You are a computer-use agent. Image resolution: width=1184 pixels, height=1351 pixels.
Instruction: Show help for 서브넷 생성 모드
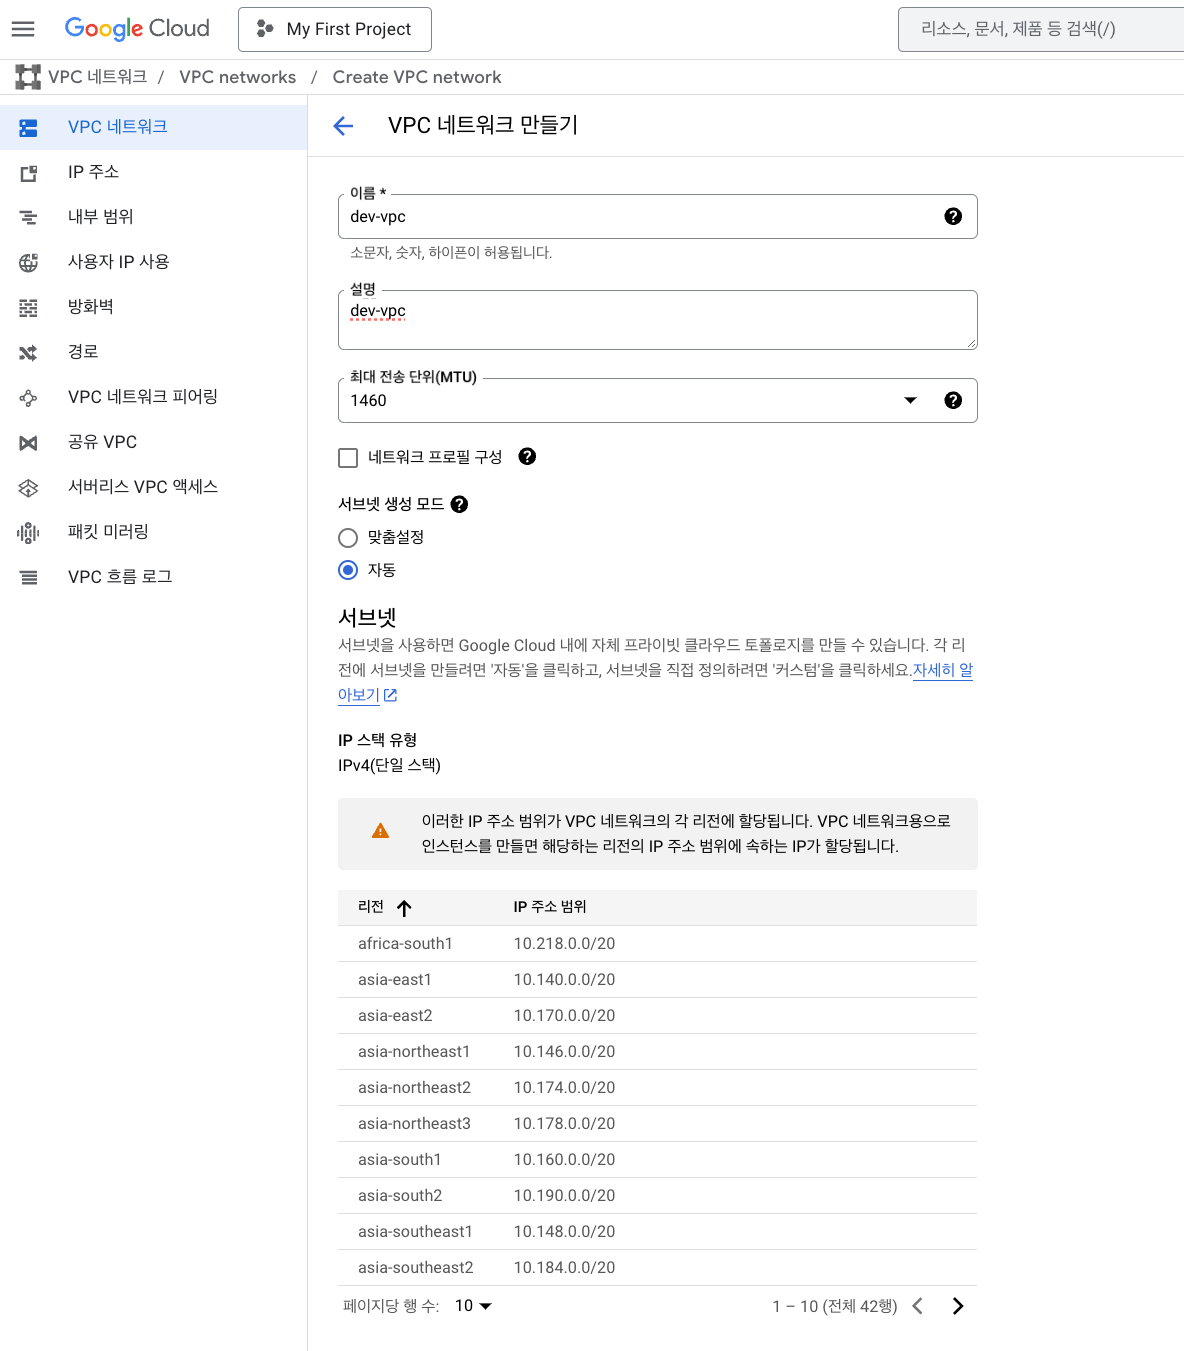[459, 504]
